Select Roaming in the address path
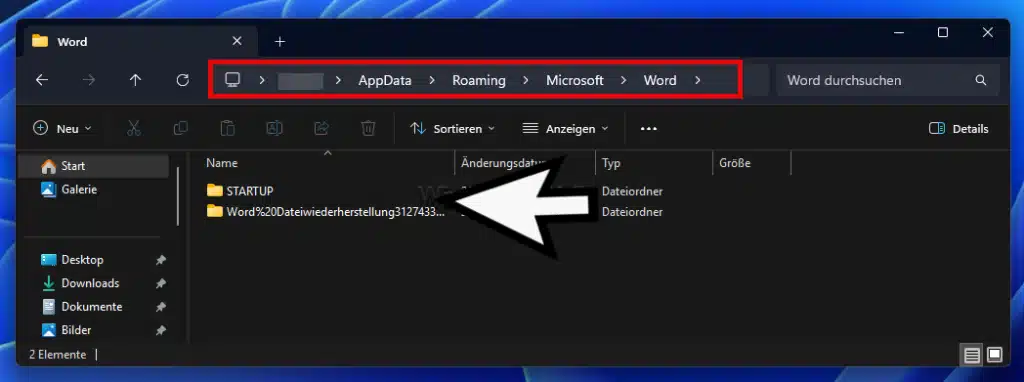Viewport: 1024px width, 382px height. [479, 80]
